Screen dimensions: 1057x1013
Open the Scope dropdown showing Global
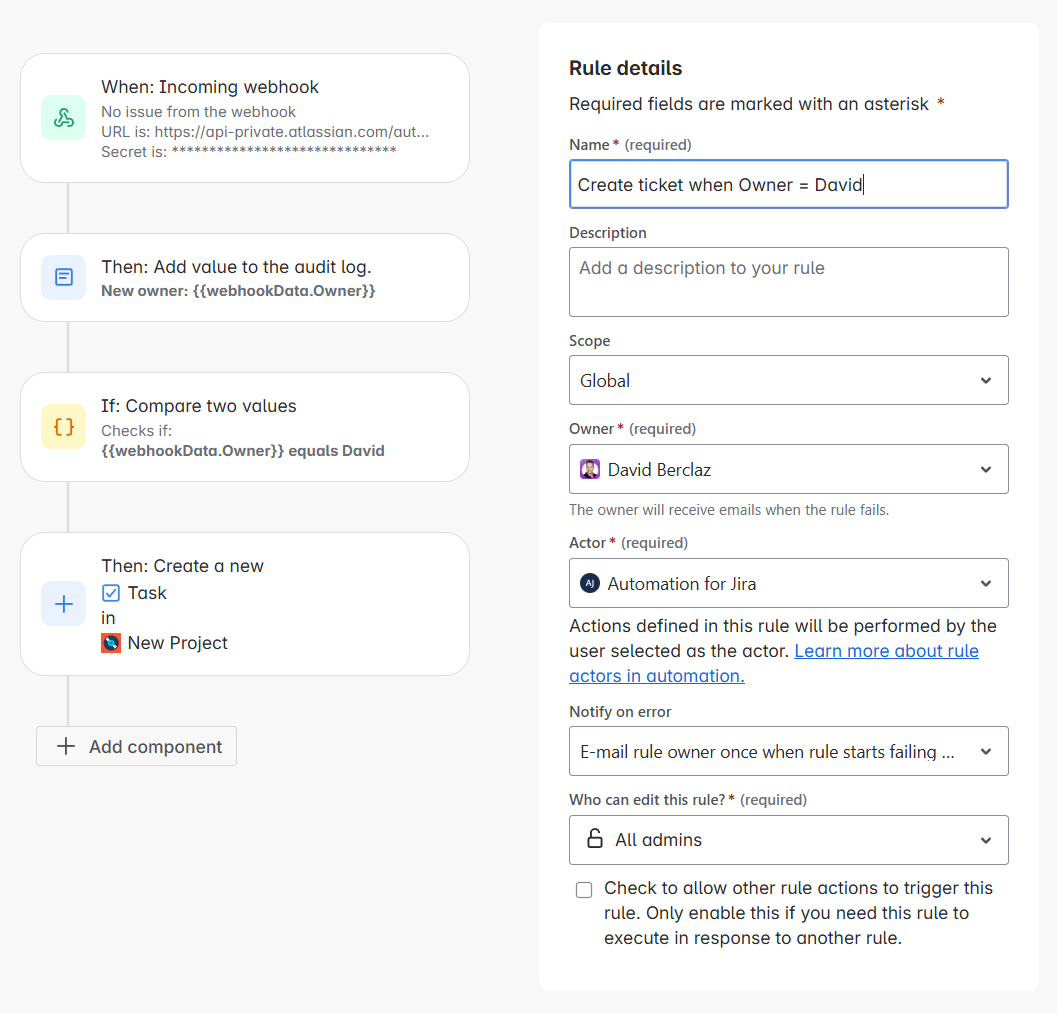[x=788, y=380]
